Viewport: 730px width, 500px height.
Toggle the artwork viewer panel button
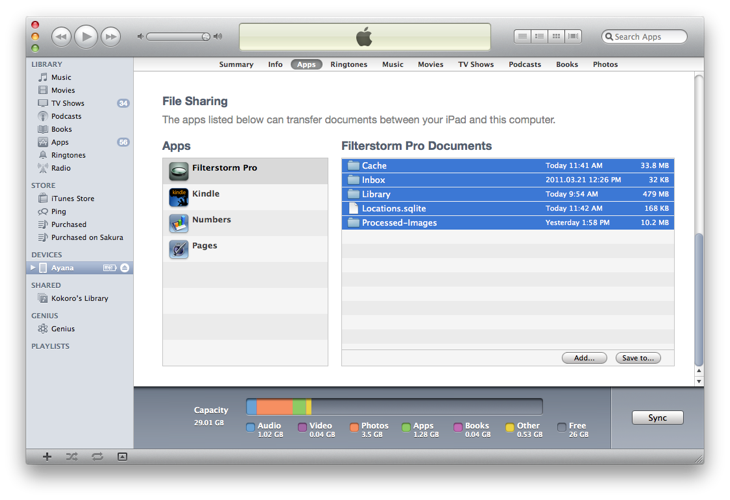pos(122,456)
